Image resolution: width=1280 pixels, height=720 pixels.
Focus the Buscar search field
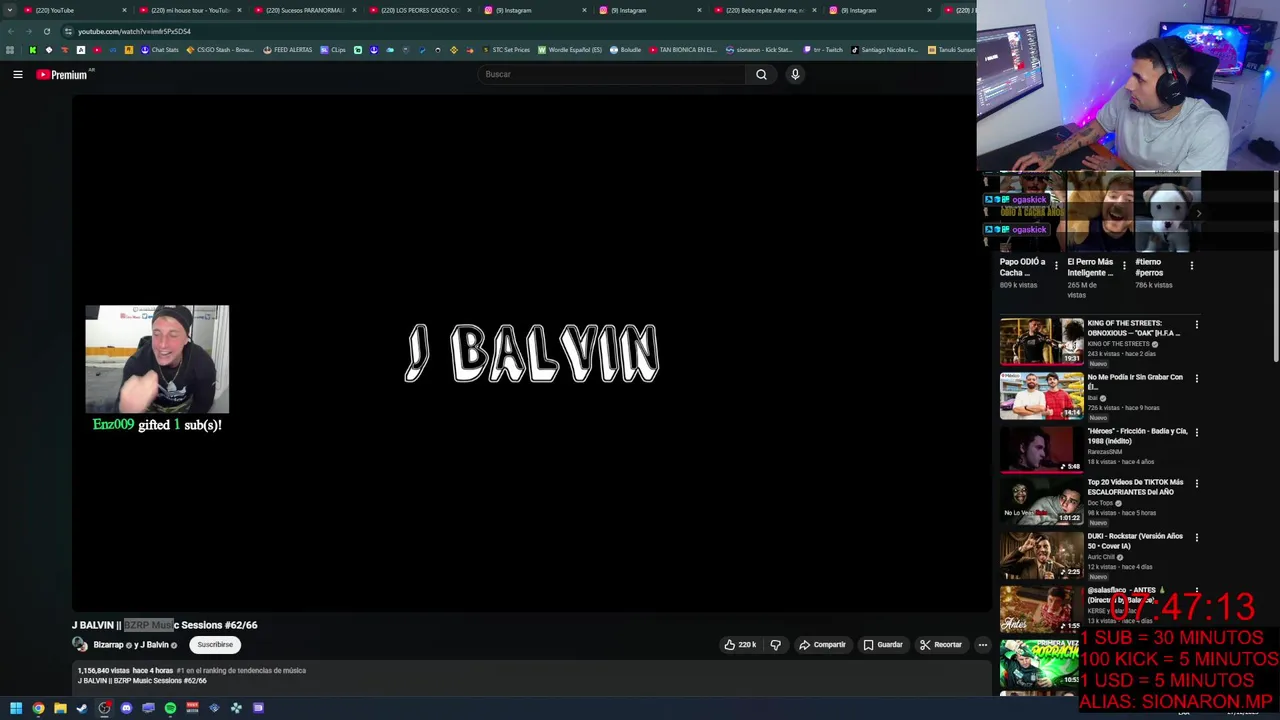[611, 74]
